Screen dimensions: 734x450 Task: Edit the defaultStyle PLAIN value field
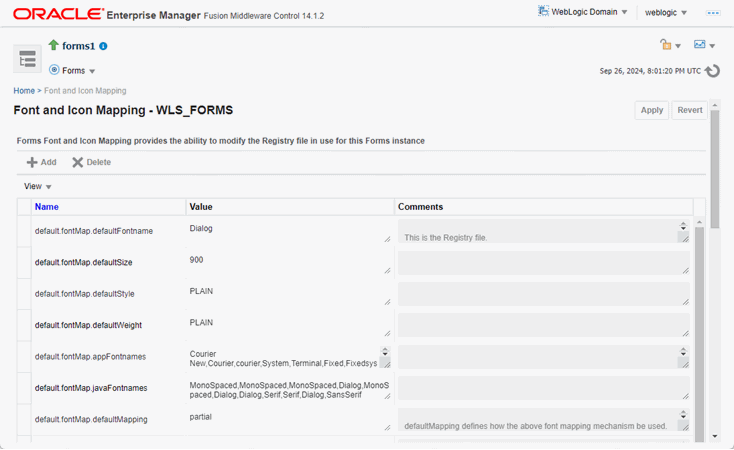[289, 294]
